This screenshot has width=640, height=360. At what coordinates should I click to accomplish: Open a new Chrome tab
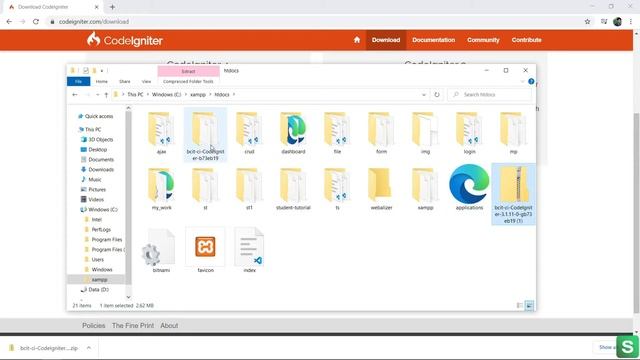112,7
